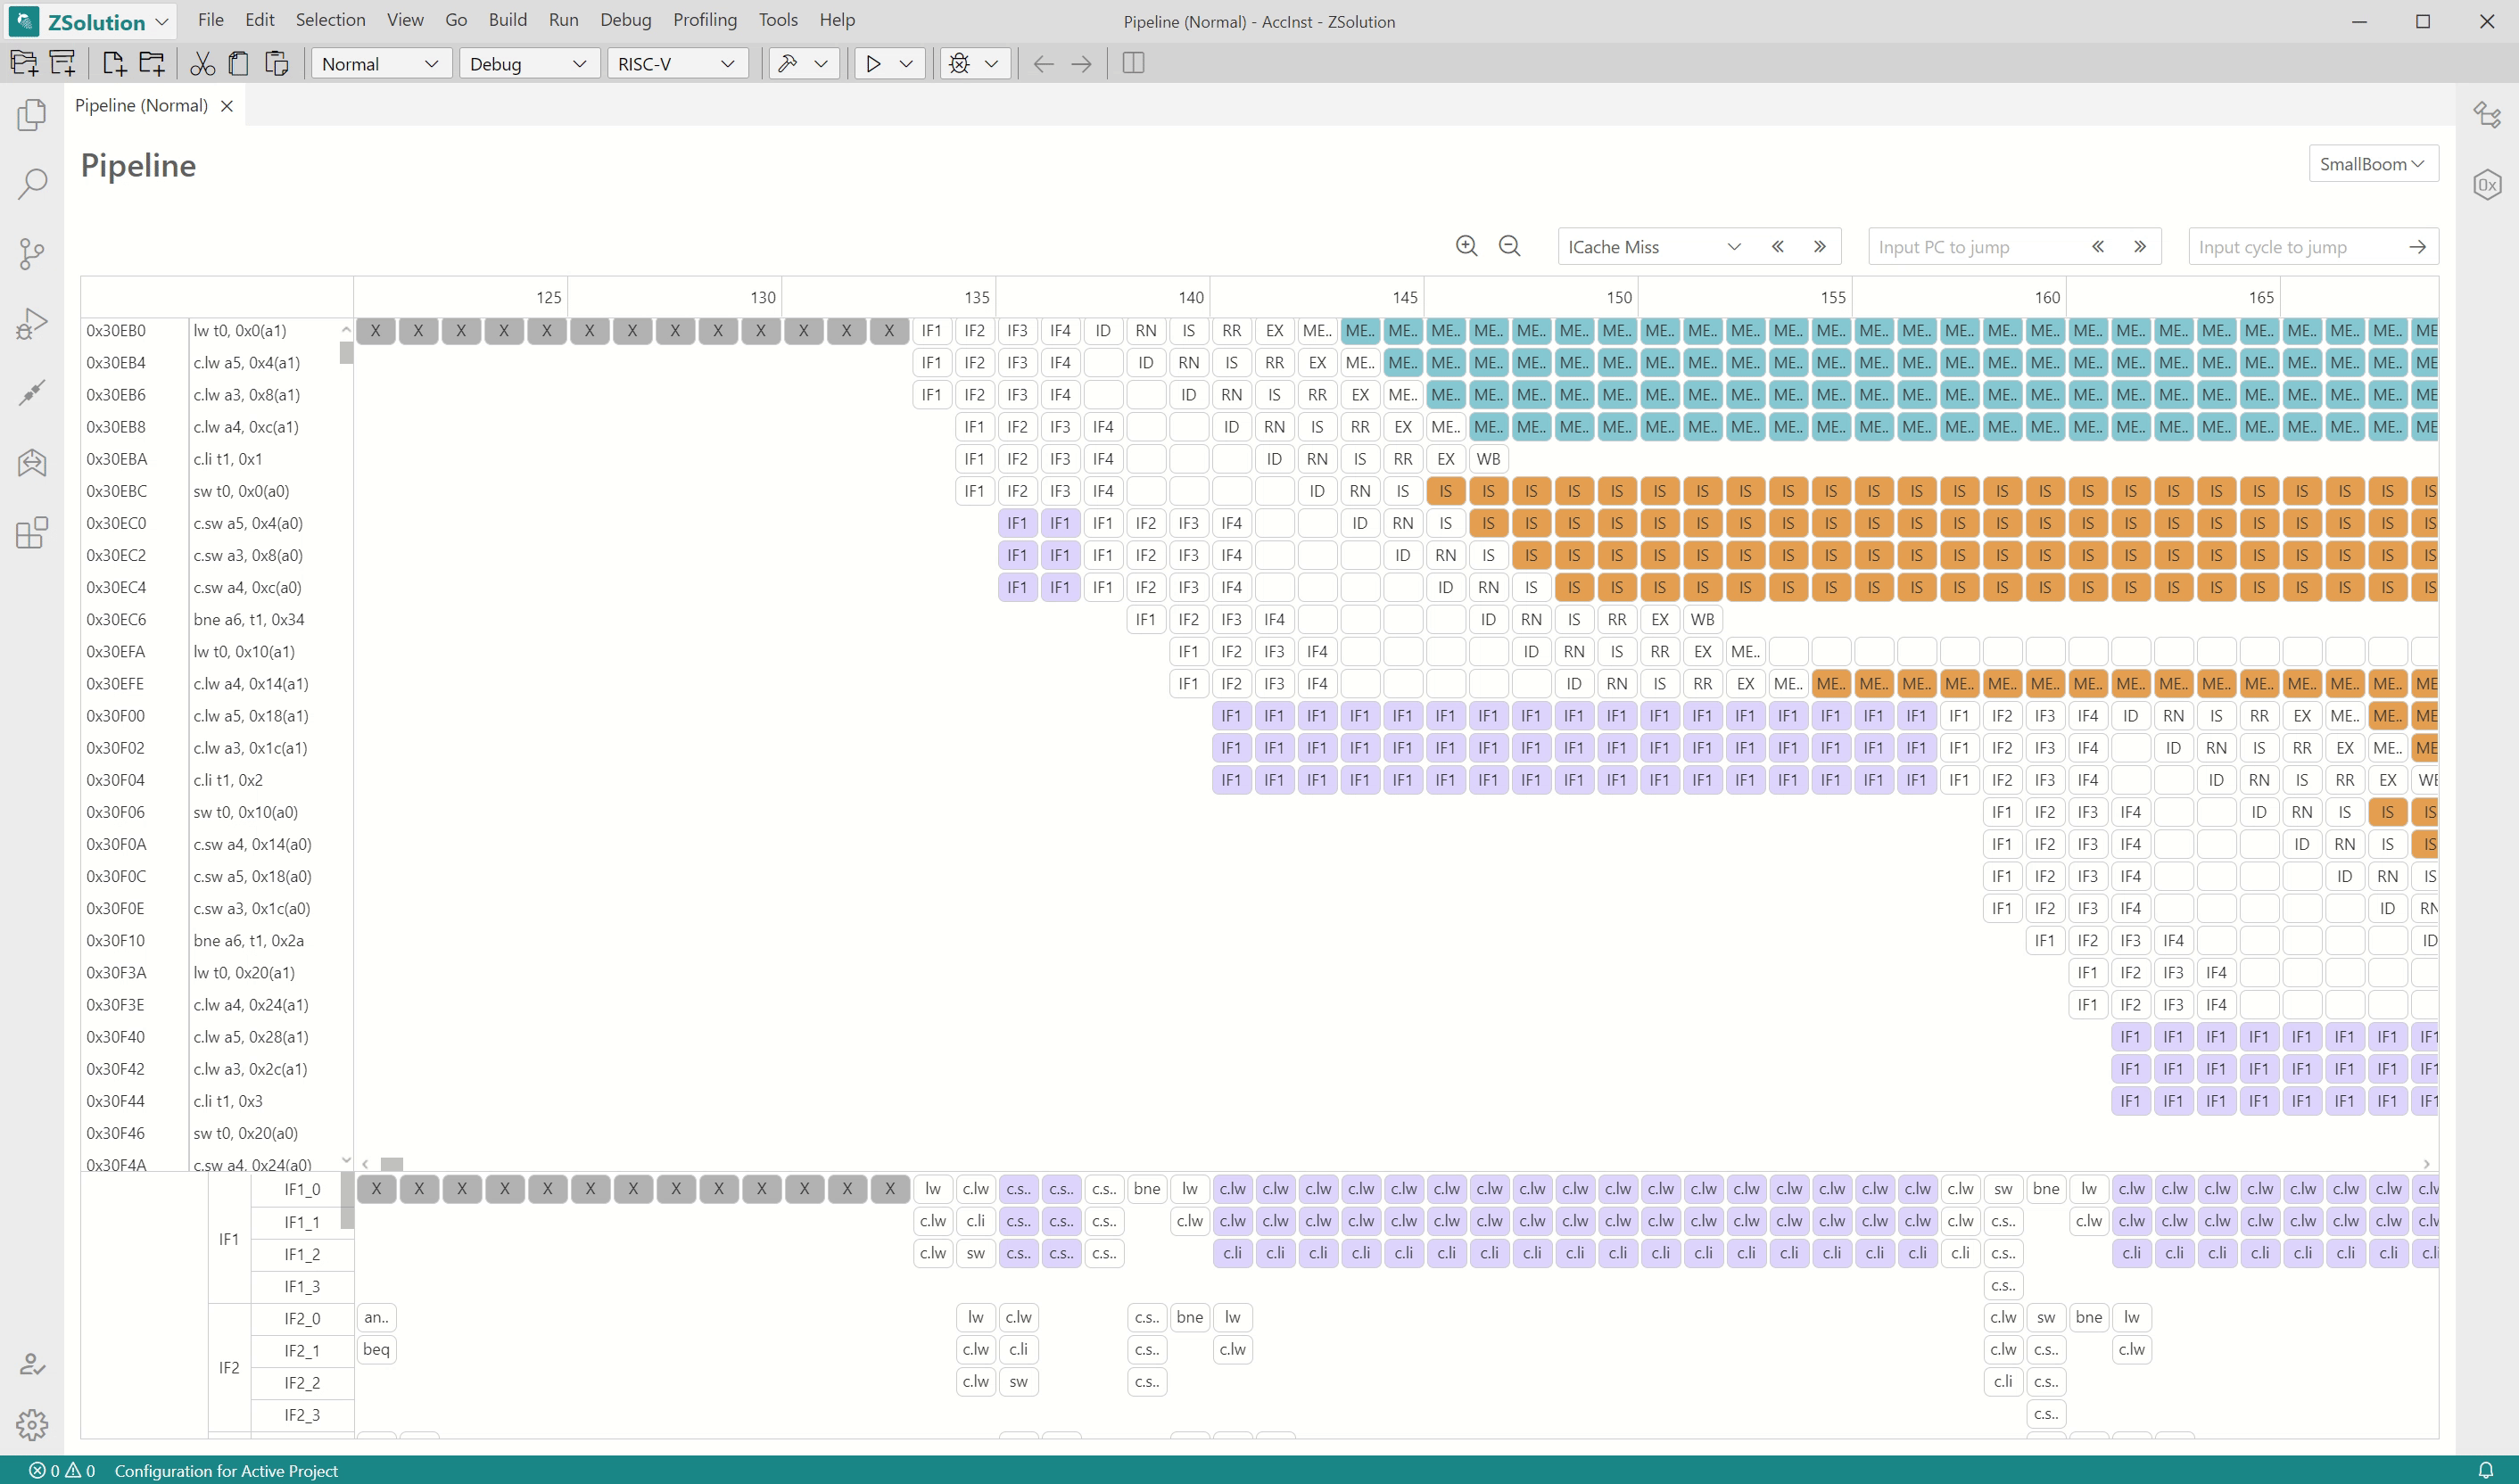Open Extensions icon in the left sidebar
The width and height of the screenshot is (2519, 1484).
pos(32,532)
